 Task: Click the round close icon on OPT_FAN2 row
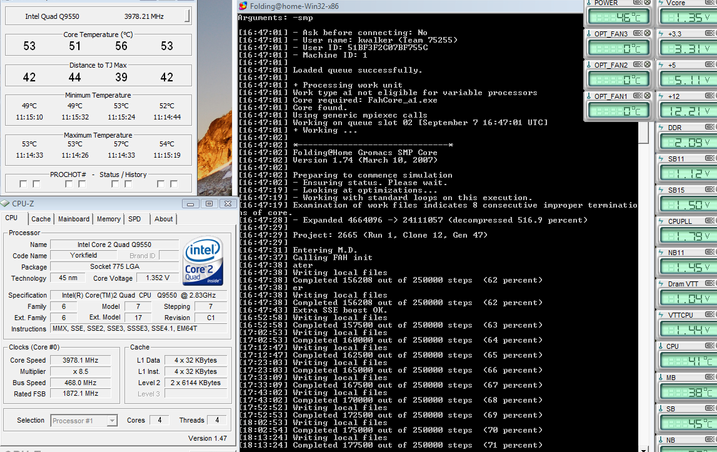[x=647, y=65]
